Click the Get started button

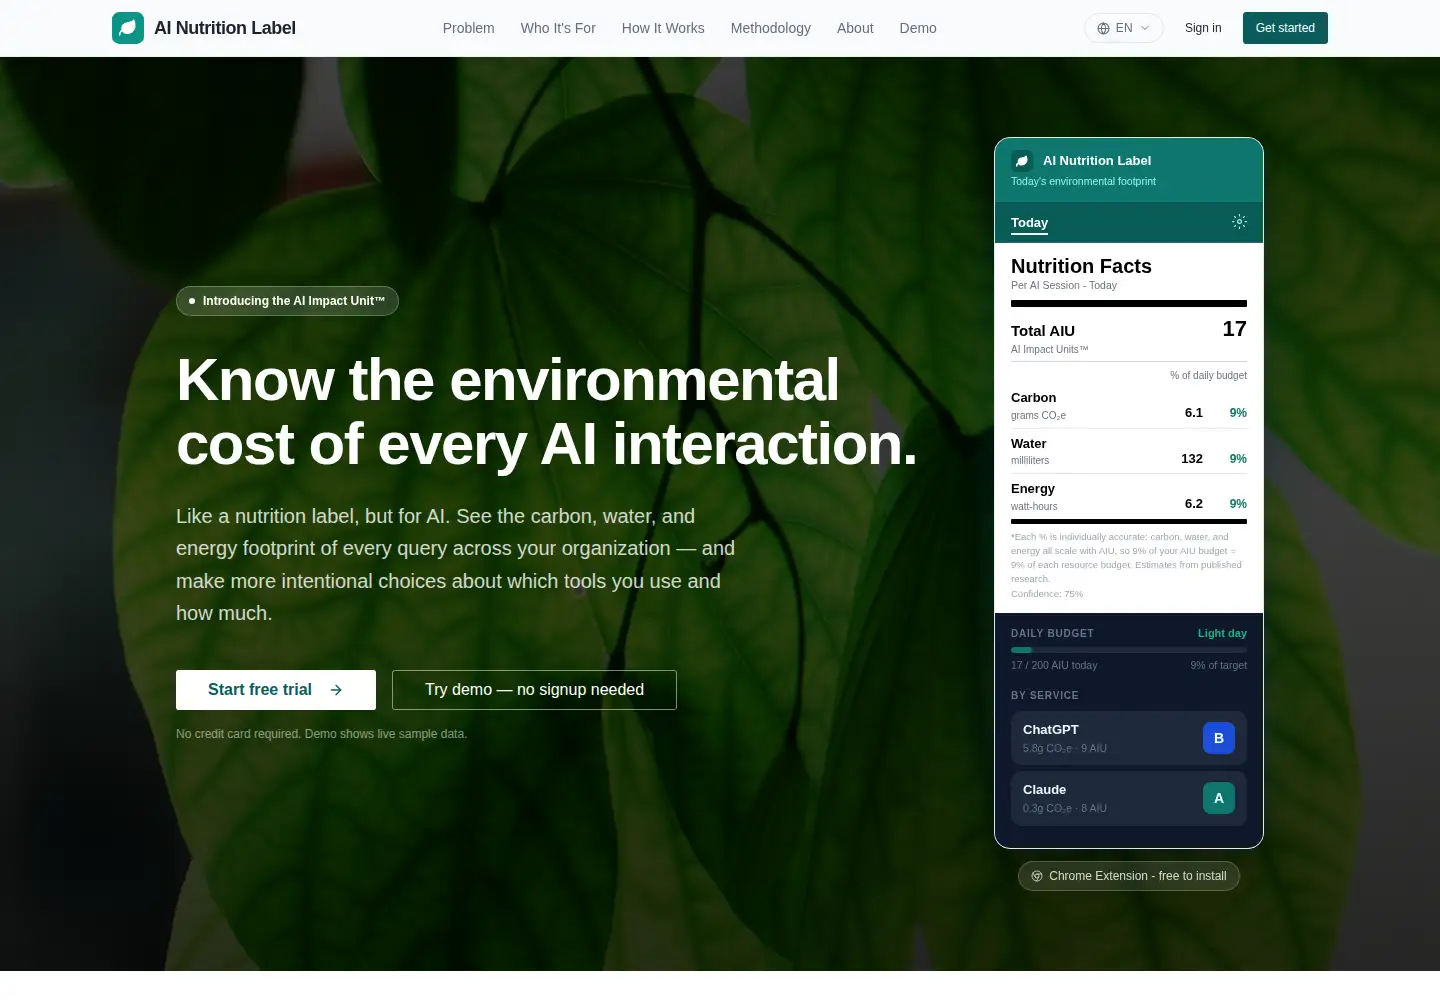[1285, 28]
